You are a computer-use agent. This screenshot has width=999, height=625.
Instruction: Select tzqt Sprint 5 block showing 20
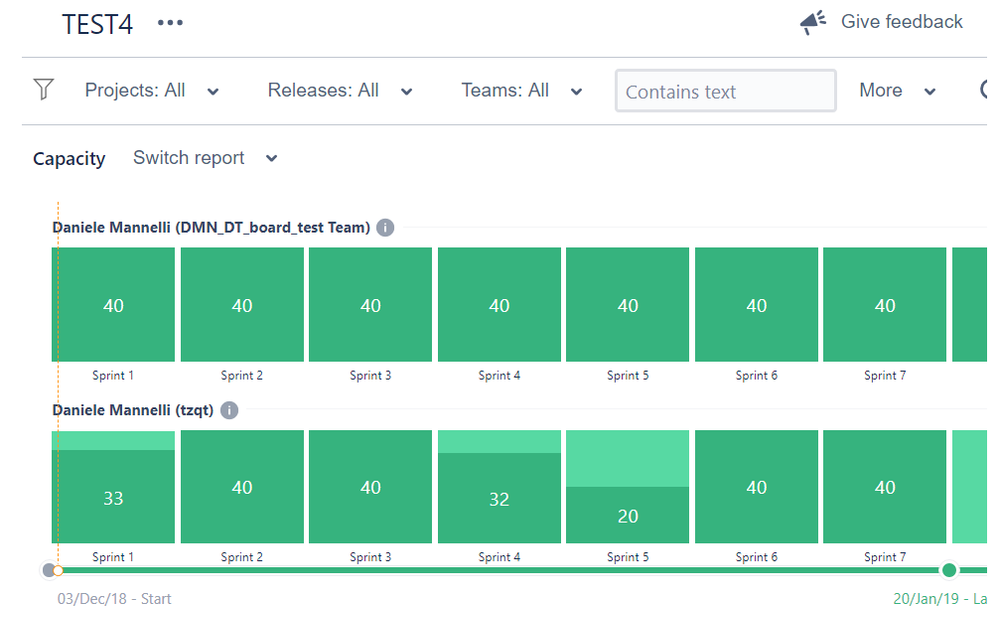click(628, 487)
